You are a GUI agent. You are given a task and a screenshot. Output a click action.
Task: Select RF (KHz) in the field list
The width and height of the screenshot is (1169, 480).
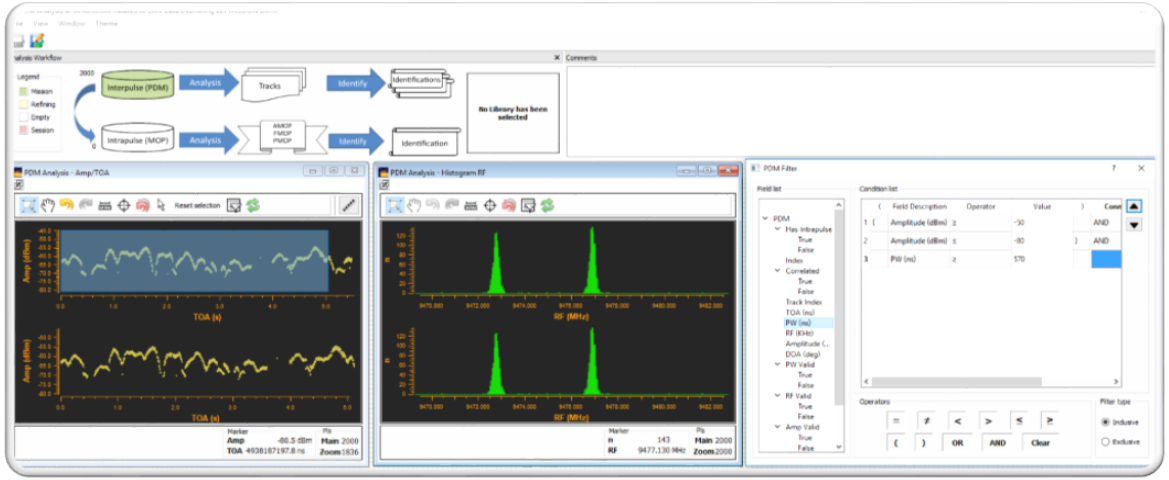tap(799, 333)
